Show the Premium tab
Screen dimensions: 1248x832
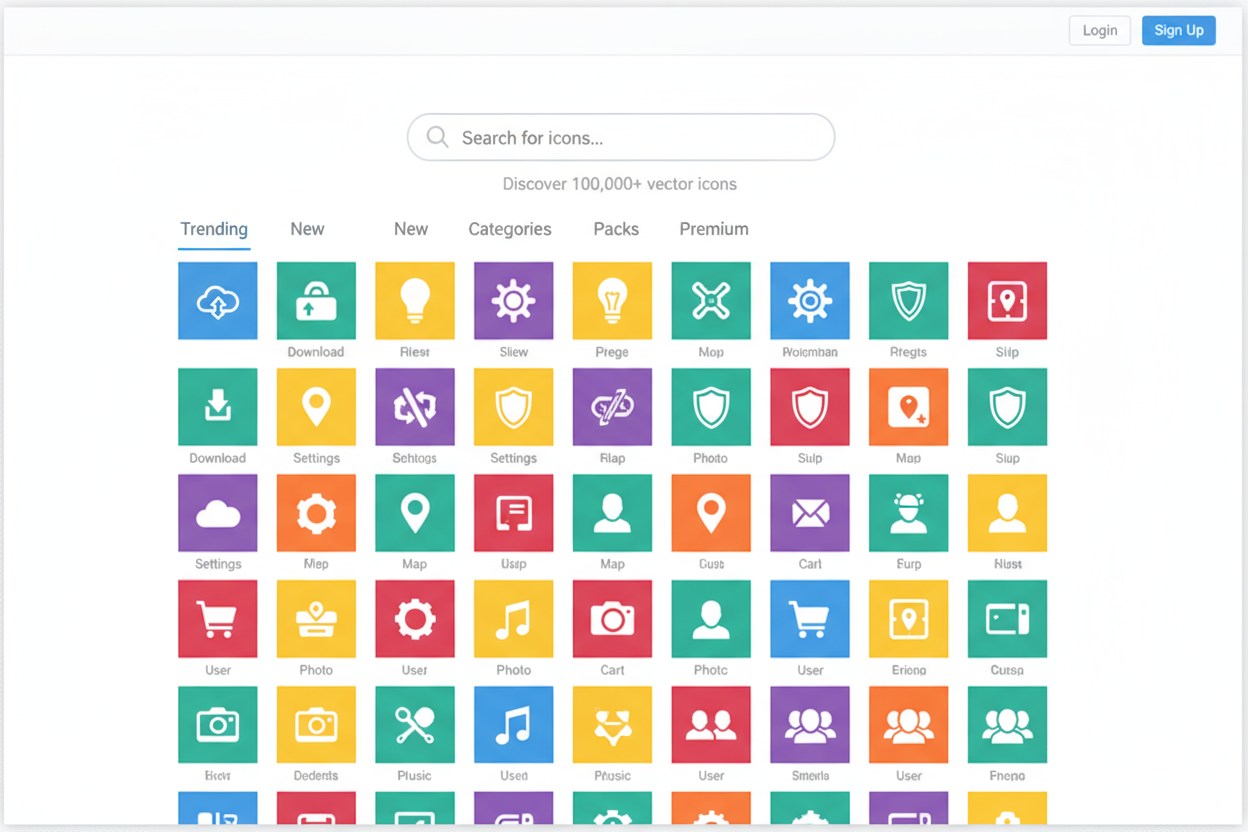(714, 229)
